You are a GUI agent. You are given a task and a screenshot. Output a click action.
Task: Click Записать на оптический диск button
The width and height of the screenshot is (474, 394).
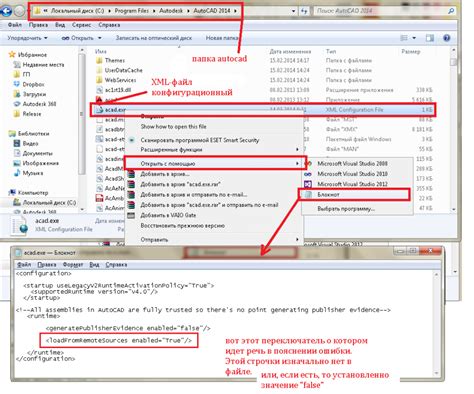(154, 38)
